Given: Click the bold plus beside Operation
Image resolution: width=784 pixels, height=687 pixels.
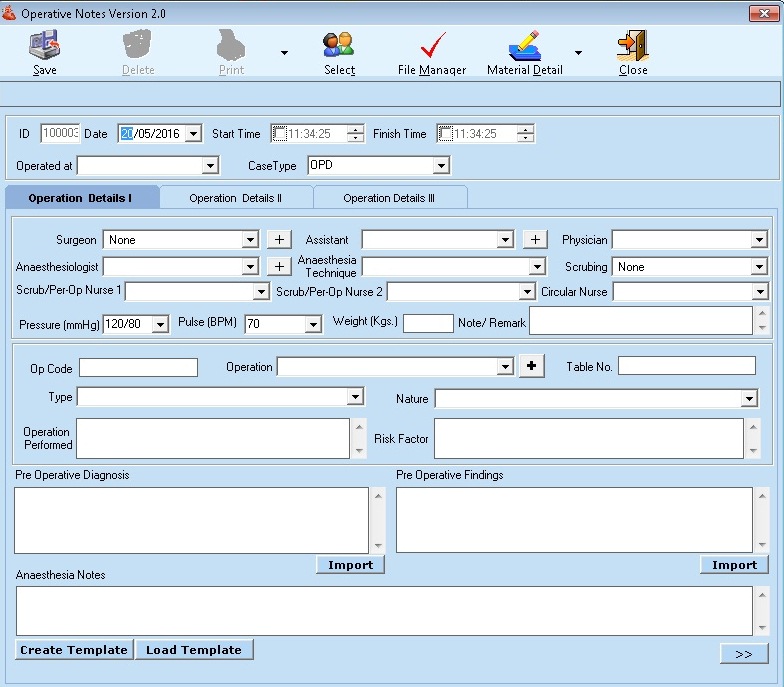Looking at the screenshot, I should [531, 367].
